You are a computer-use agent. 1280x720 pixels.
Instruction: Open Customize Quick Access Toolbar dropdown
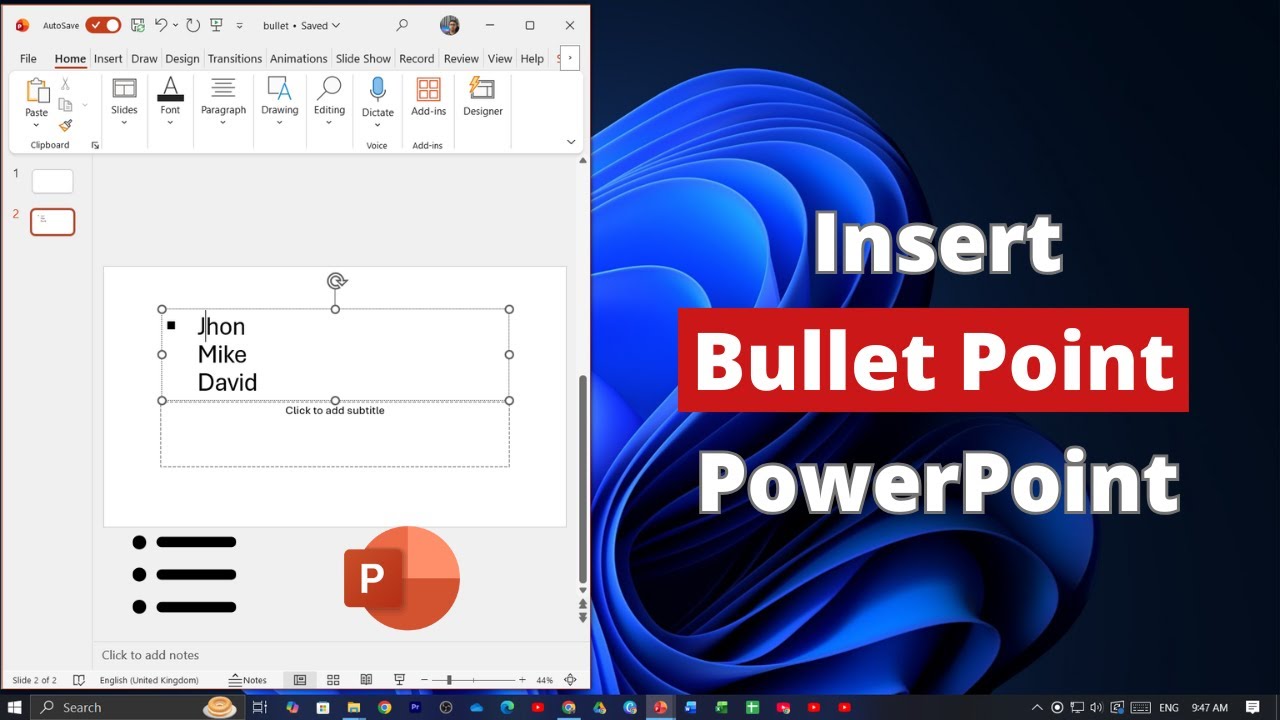(239, 26)
